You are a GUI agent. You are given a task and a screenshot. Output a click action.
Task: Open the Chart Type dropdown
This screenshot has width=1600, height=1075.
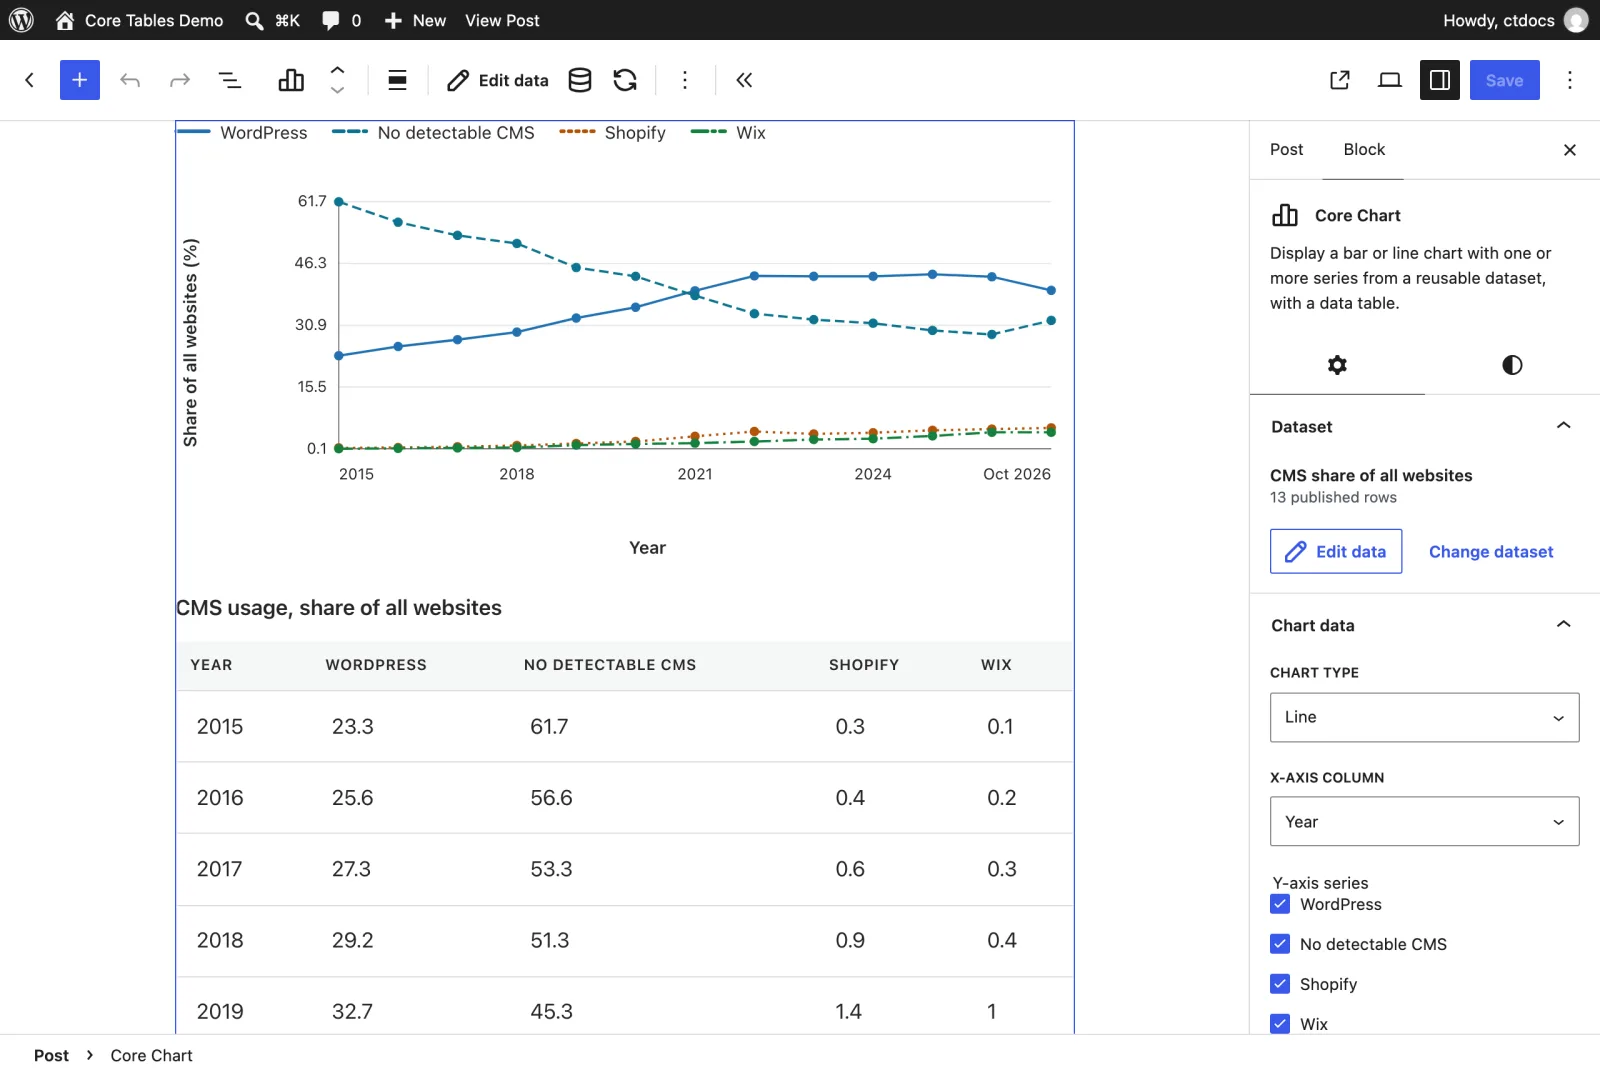(1425, 717)
